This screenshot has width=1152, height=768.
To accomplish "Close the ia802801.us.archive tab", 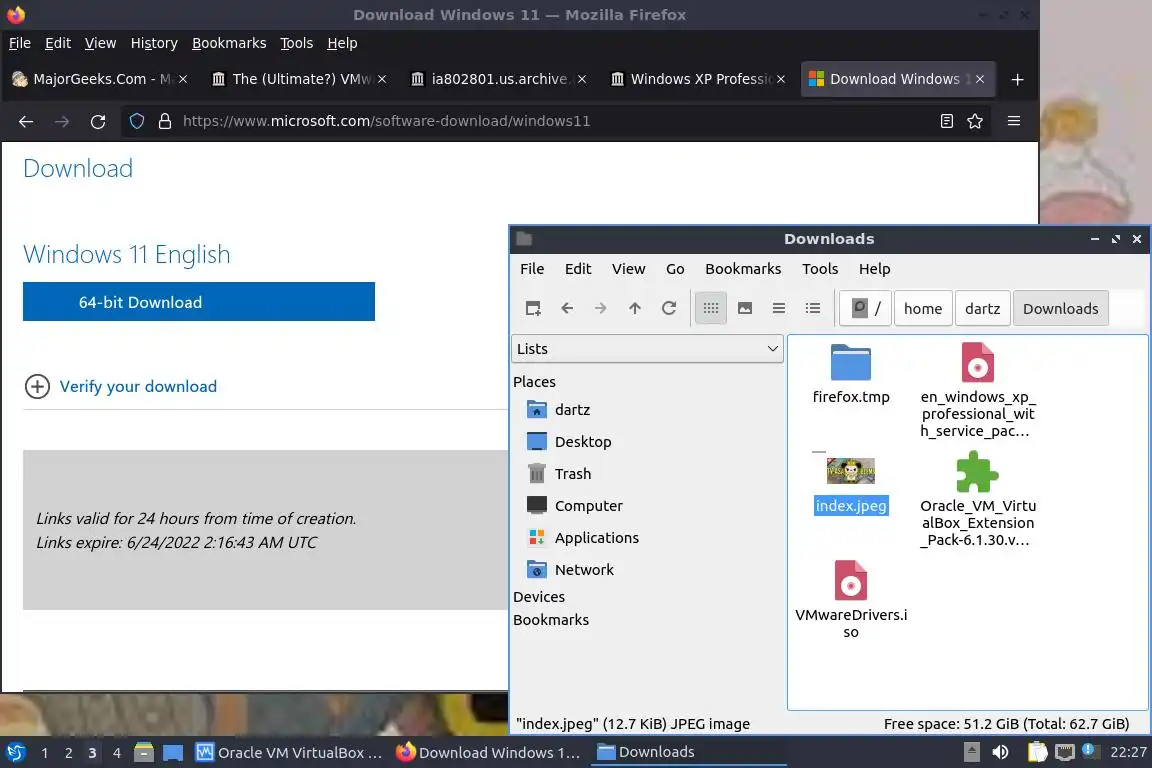I will (x=582, y=79).
